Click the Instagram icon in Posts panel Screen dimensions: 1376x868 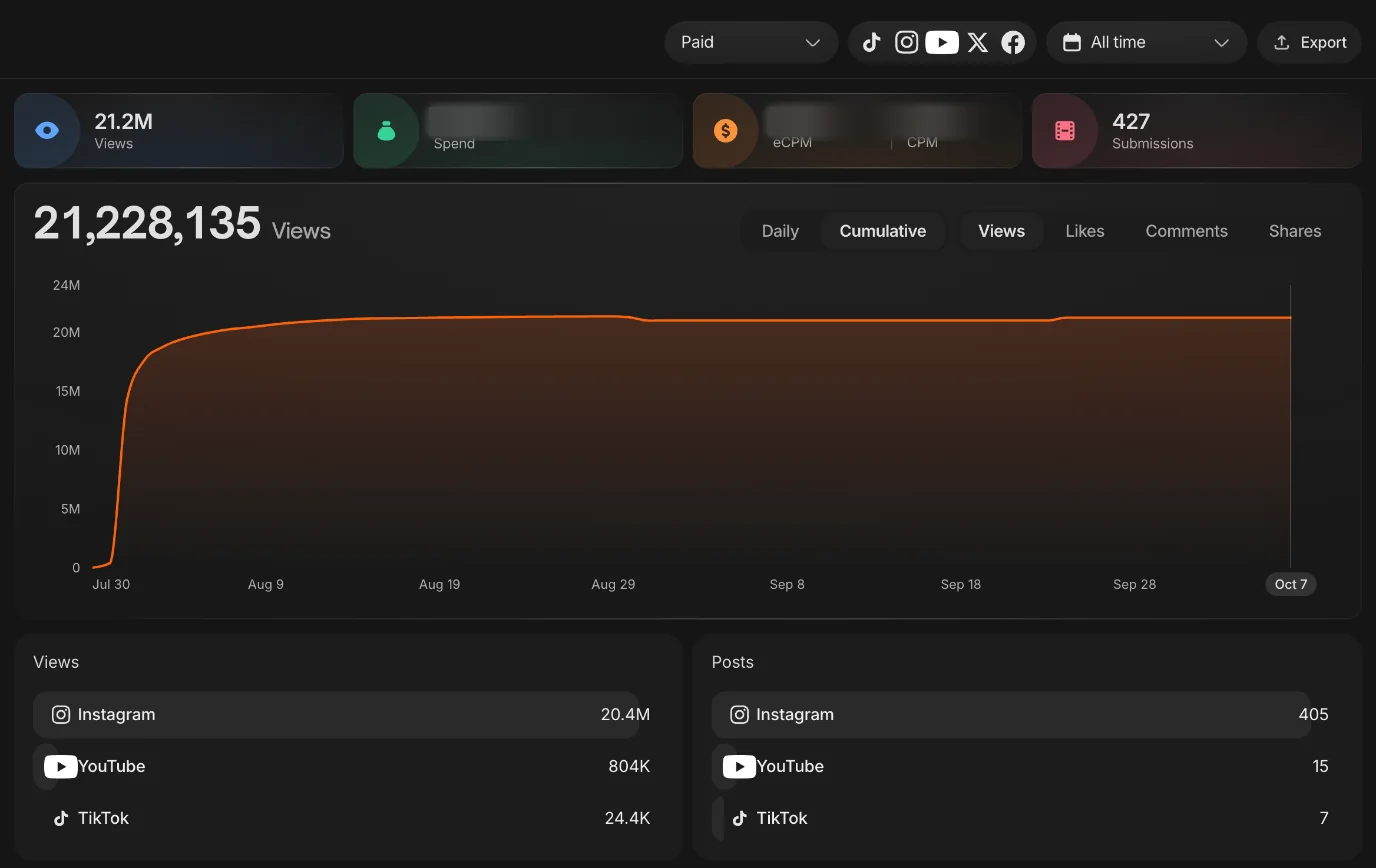tap(739, 714)
